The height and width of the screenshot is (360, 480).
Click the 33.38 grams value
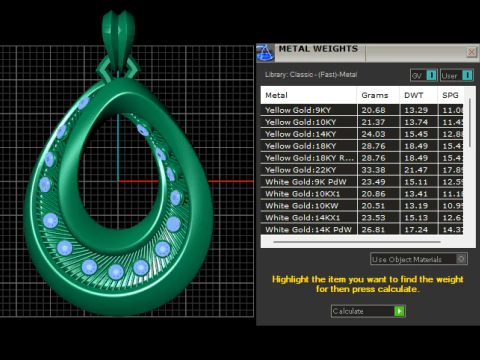click(373, 170)
